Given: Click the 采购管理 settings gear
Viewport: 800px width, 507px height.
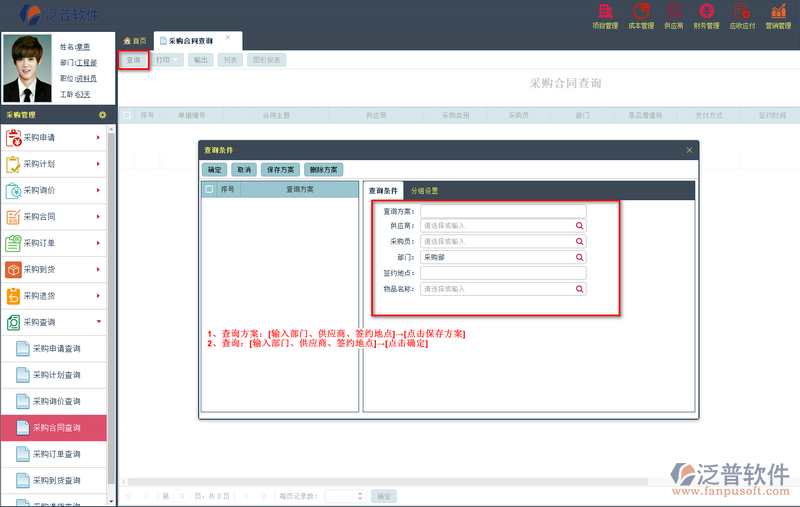Looking at the screenshot, I should pyautogui.click(x=102, y=115).
